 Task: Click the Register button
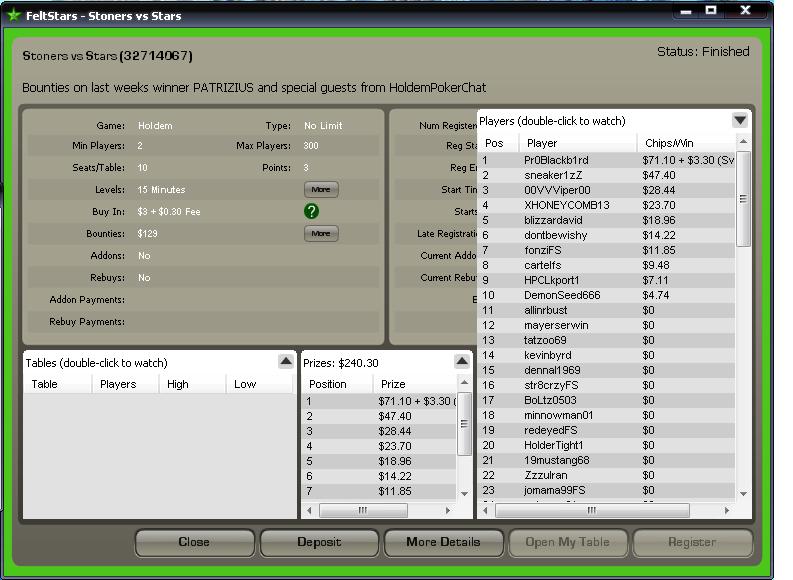coord(692,542)
